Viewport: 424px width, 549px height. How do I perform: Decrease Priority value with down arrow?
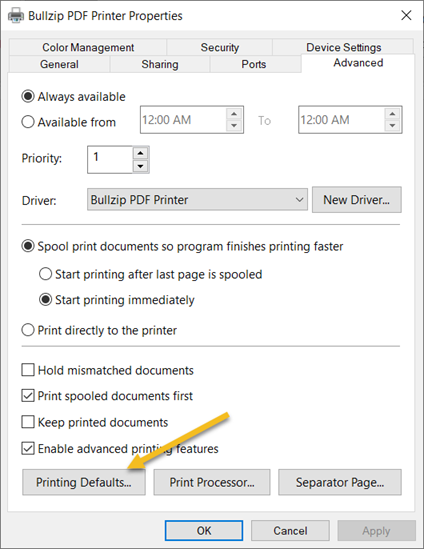tap(141, 166)
